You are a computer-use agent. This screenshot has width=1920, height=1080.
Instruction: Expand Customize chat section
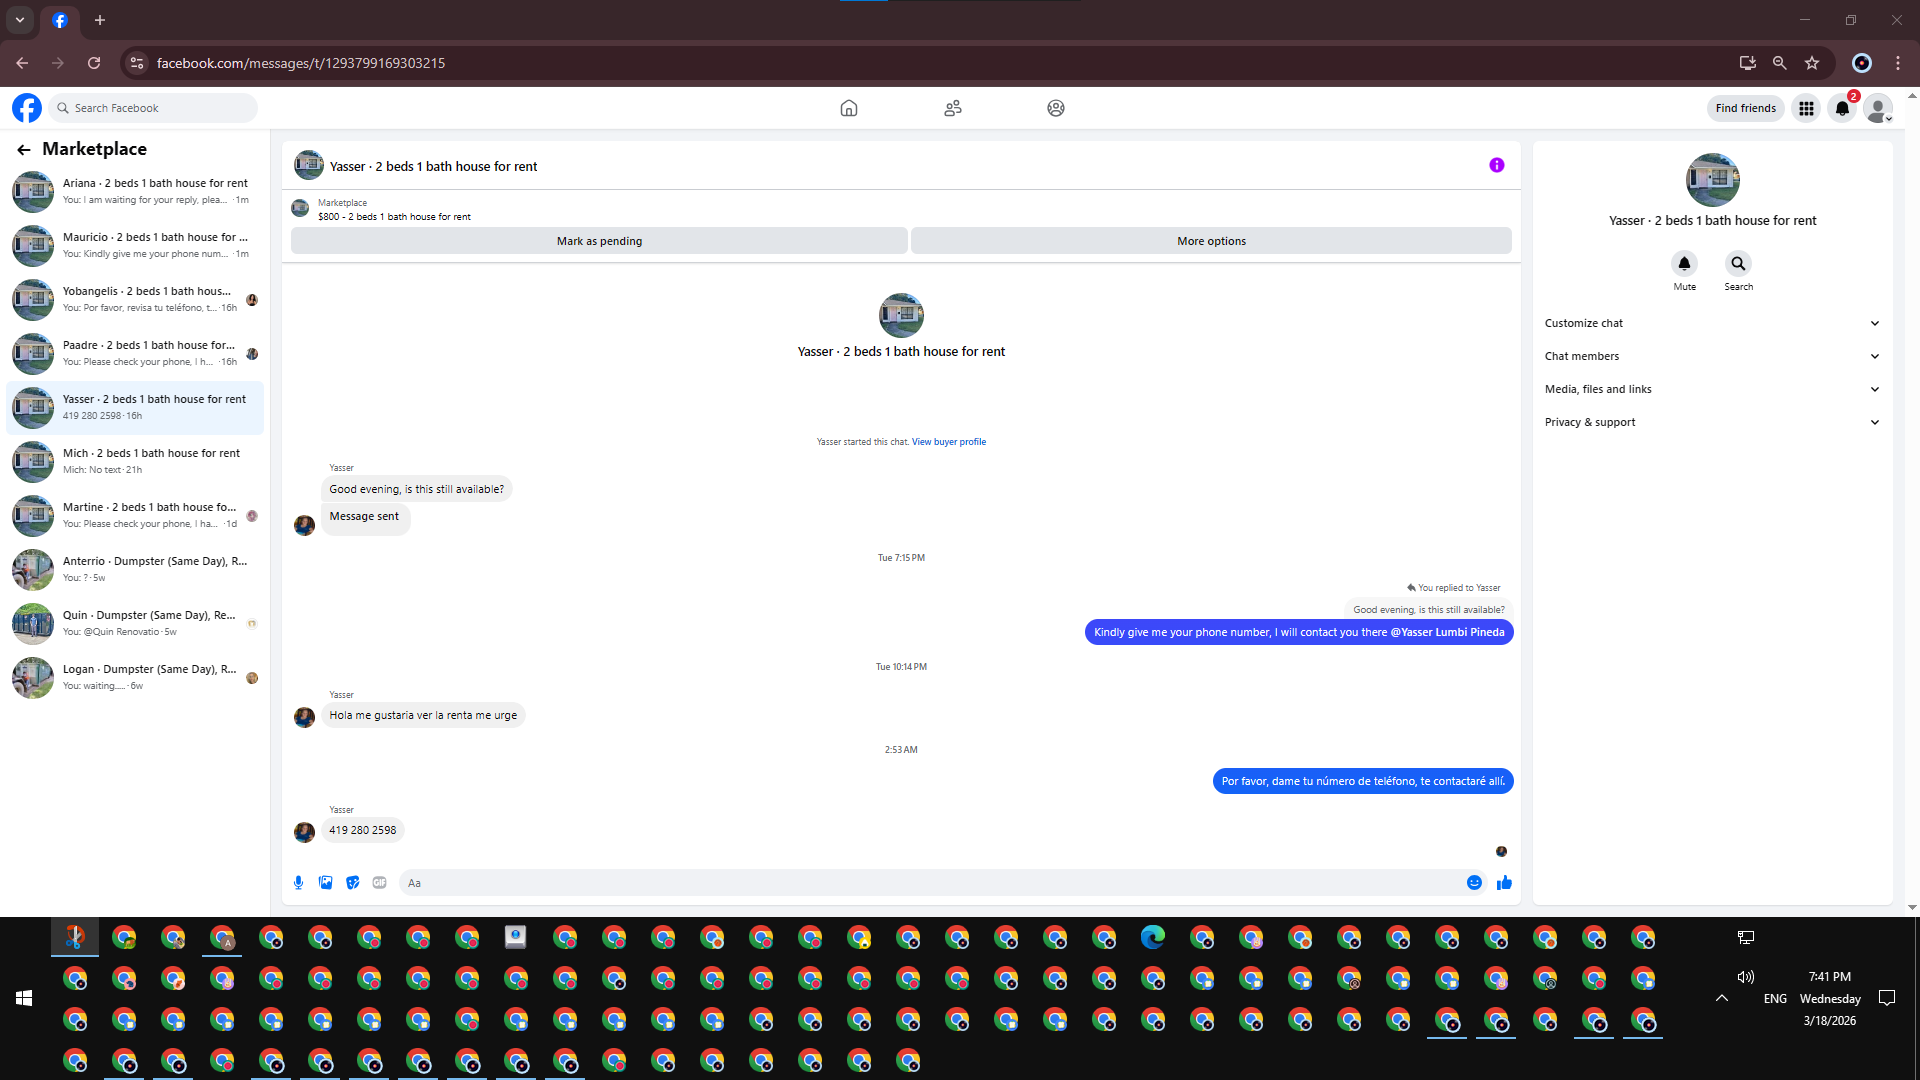[1712, 323]
